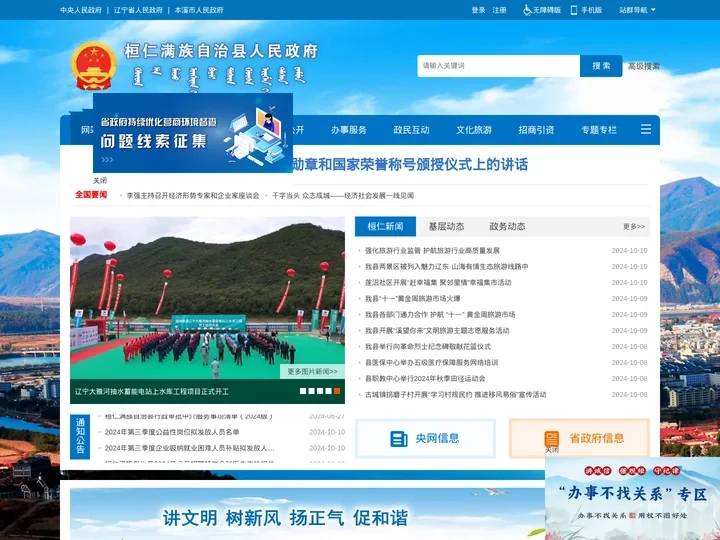Click the mobile phone version icon
The image size is (720, 540).
(574, 10)
